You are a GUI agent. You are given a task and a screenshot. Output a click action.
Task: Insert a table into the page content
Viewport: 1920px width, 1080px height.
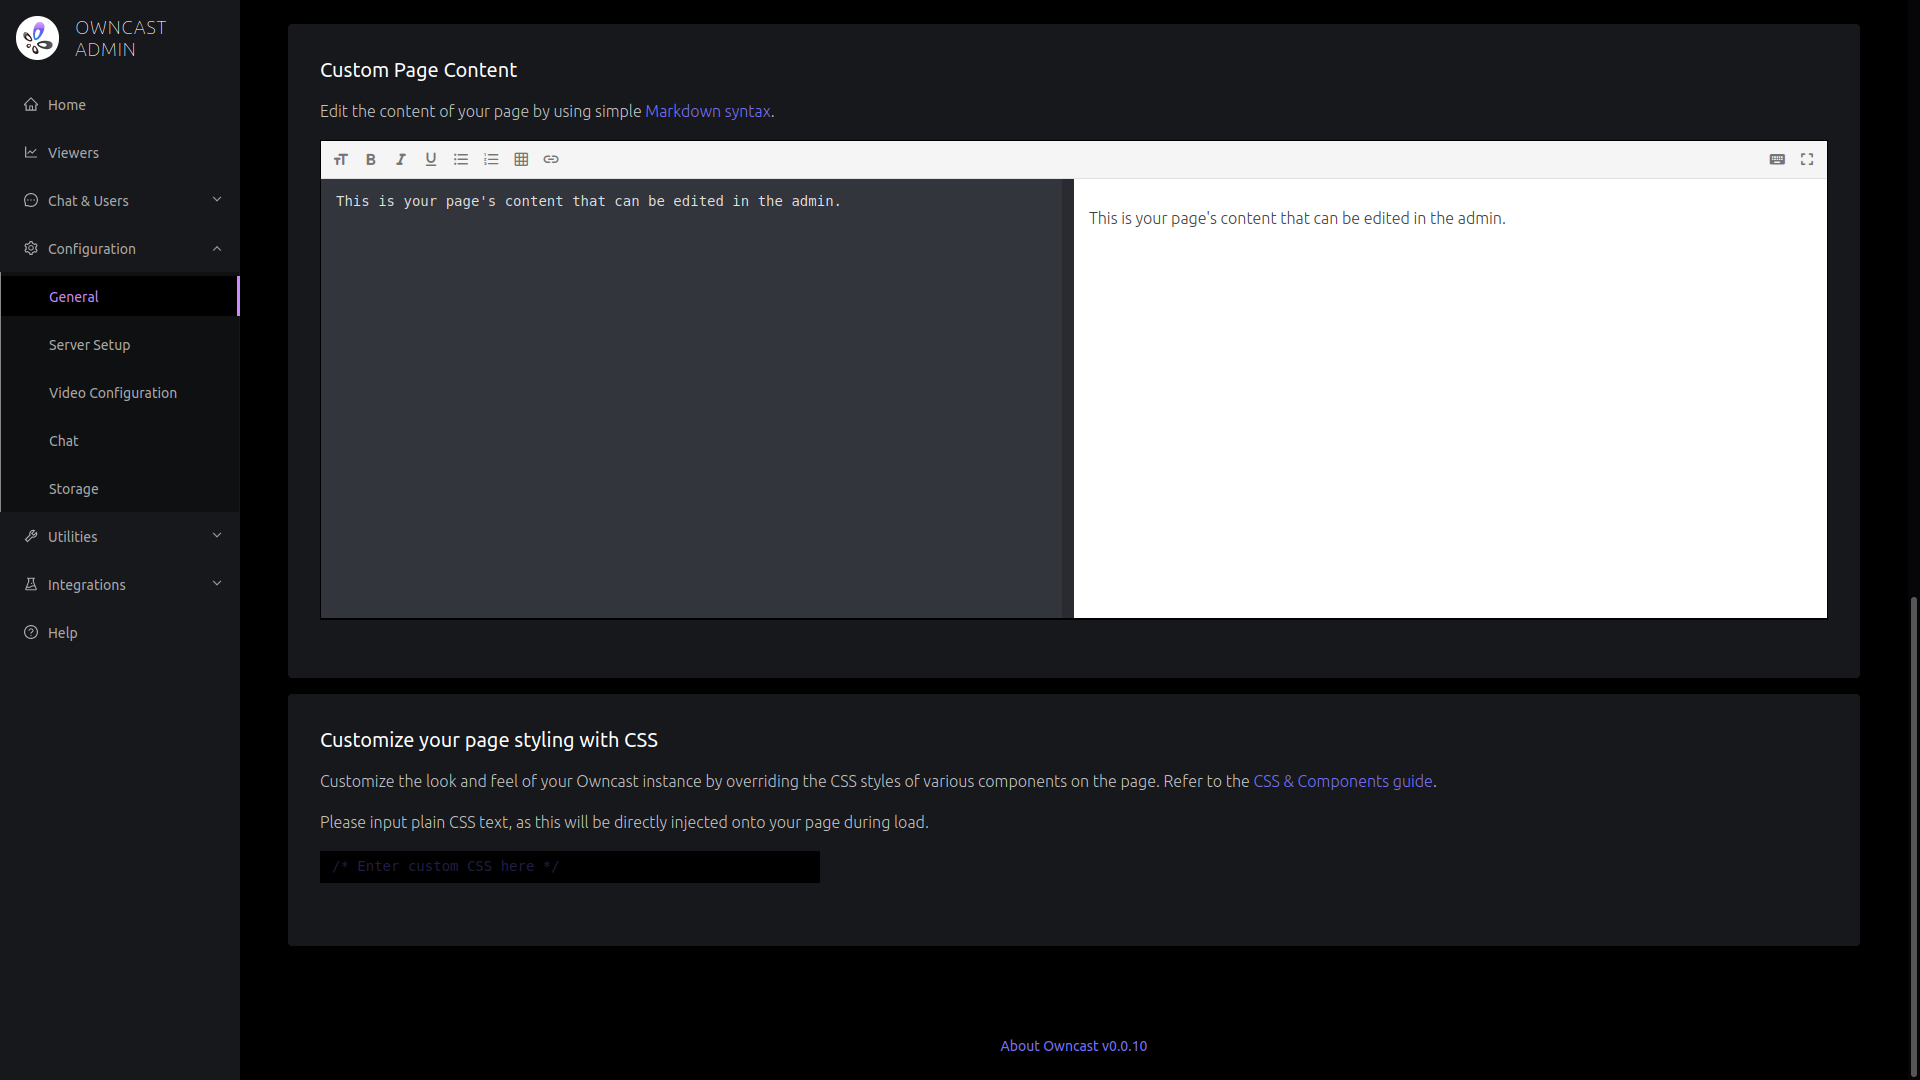coord(520,159)
